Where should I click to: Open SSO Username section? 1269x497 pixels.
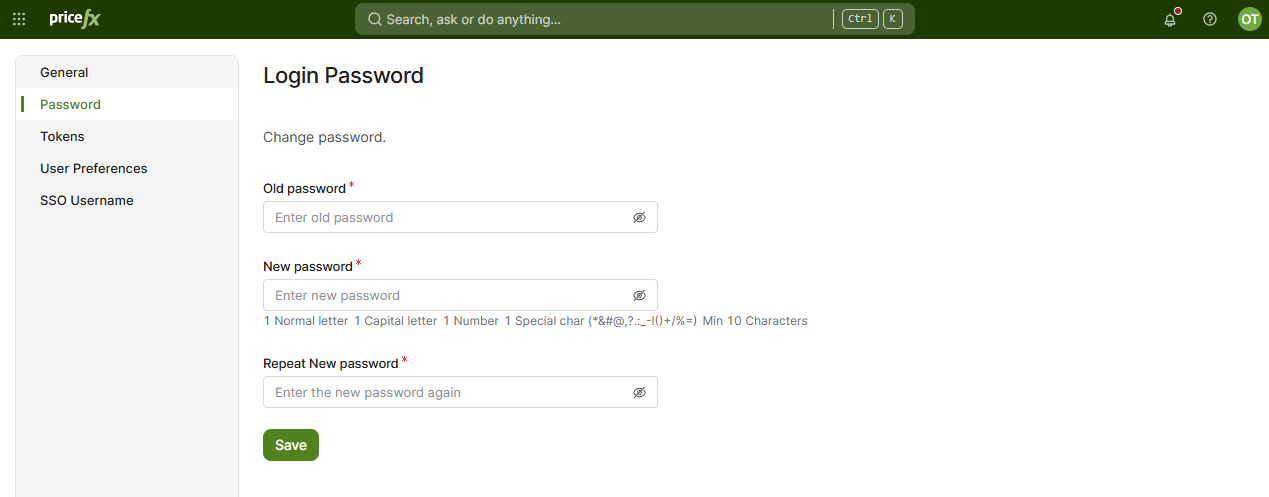point(127,200)
